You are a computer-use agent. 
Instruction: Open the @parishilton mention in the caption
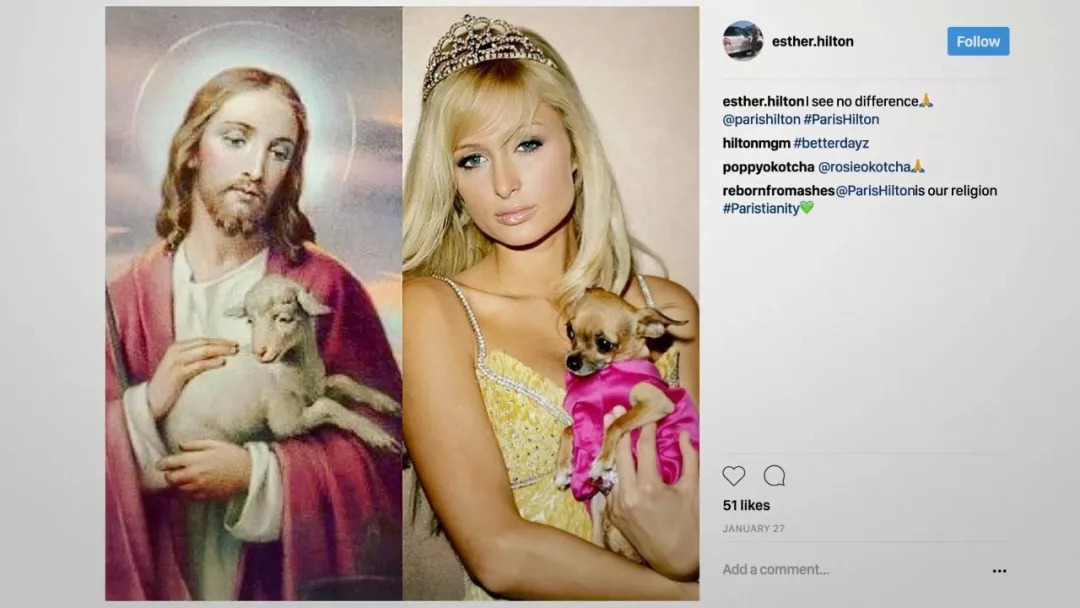[x=761, y=120]
